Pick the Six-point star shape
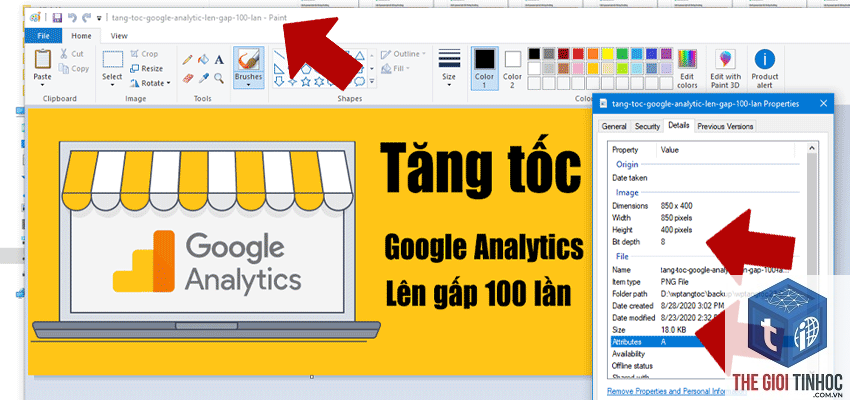This screenshot has width=850, height=400. 319,82
